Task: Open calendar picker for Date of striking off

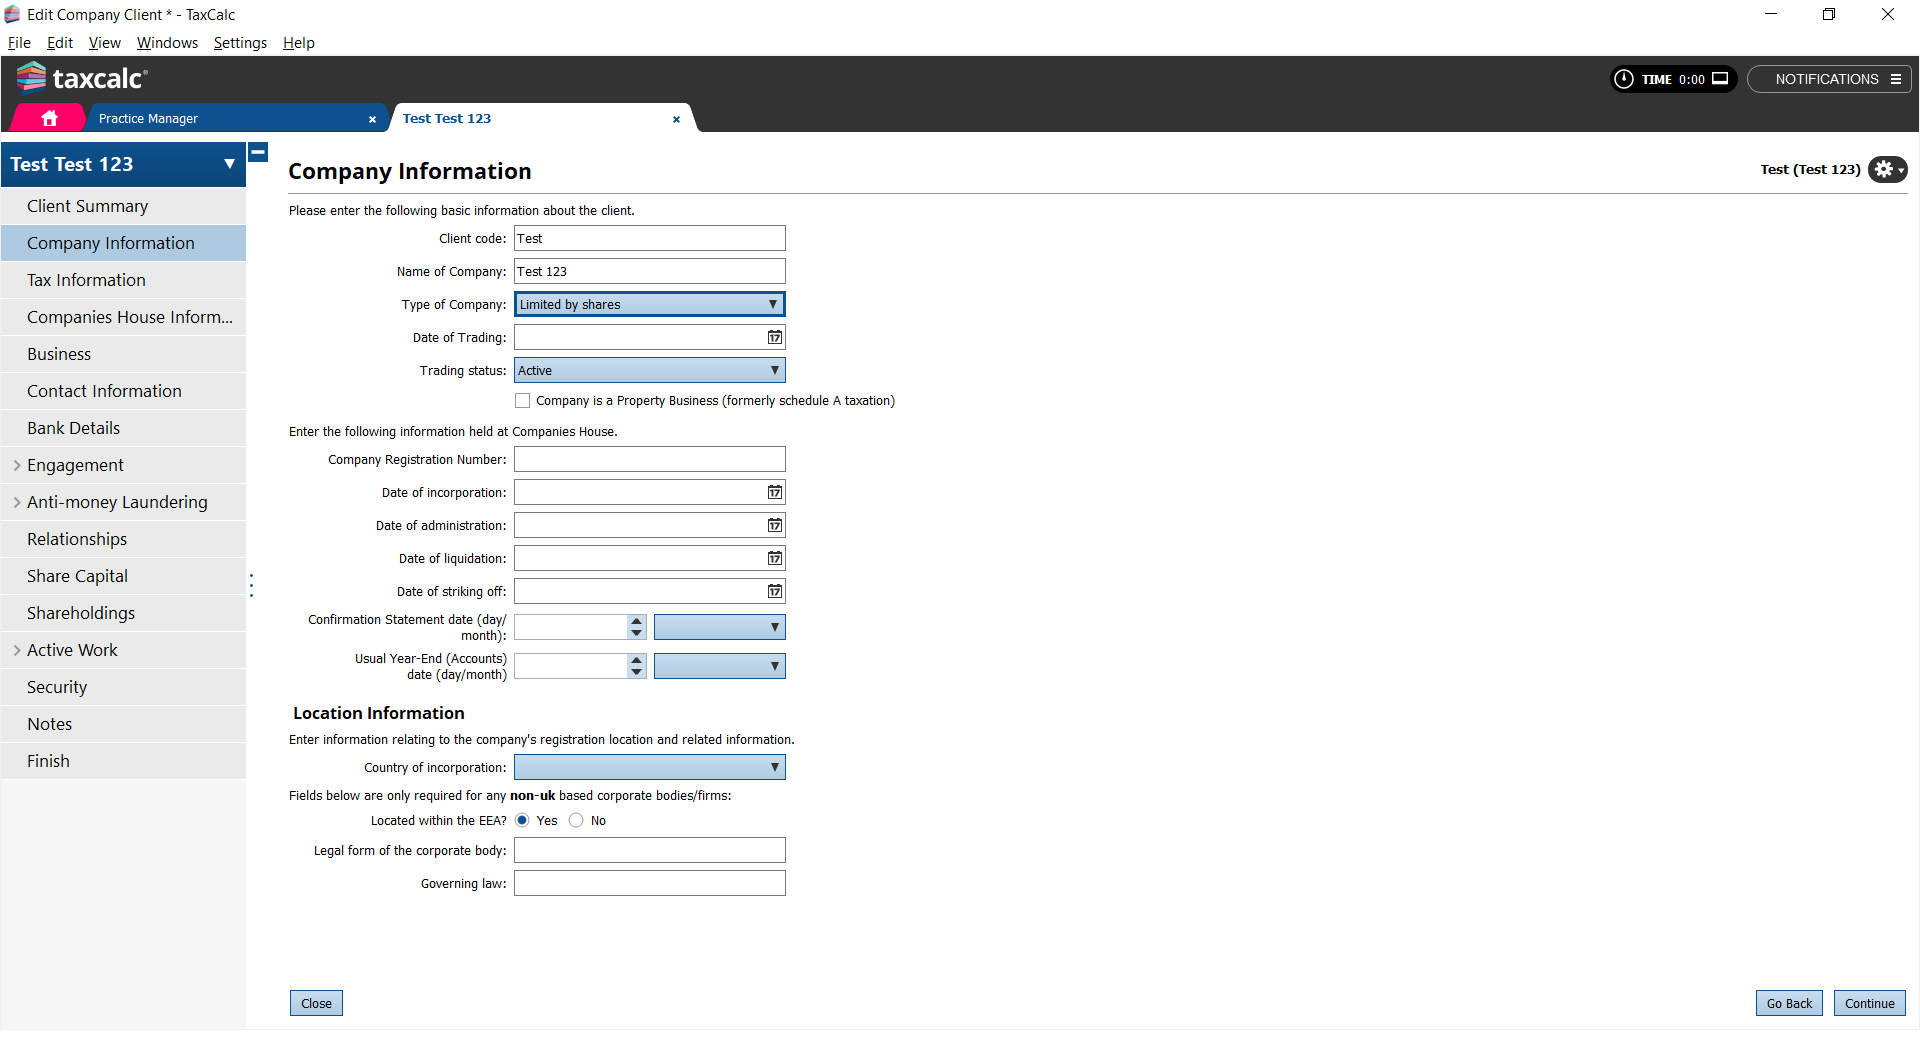Action: point(774,592)
